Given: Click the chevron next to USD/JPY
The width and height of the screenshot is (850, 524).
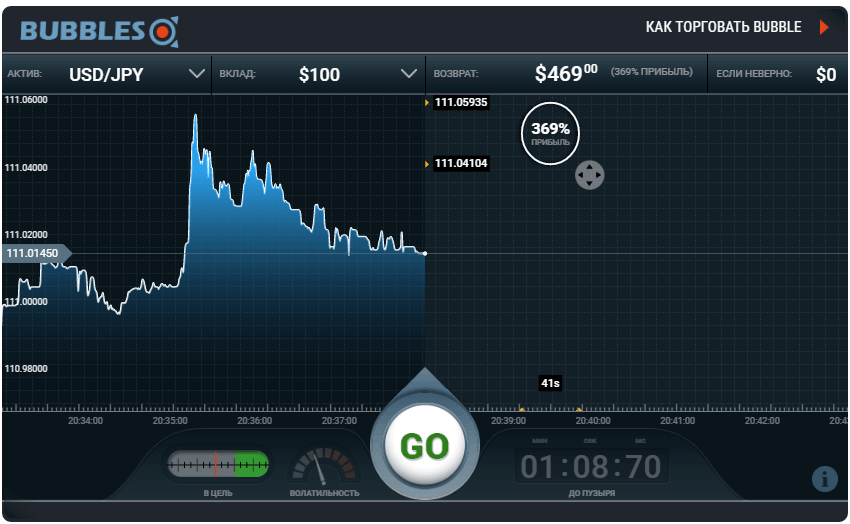Looking at the screenshot, I should coord(197,73).
